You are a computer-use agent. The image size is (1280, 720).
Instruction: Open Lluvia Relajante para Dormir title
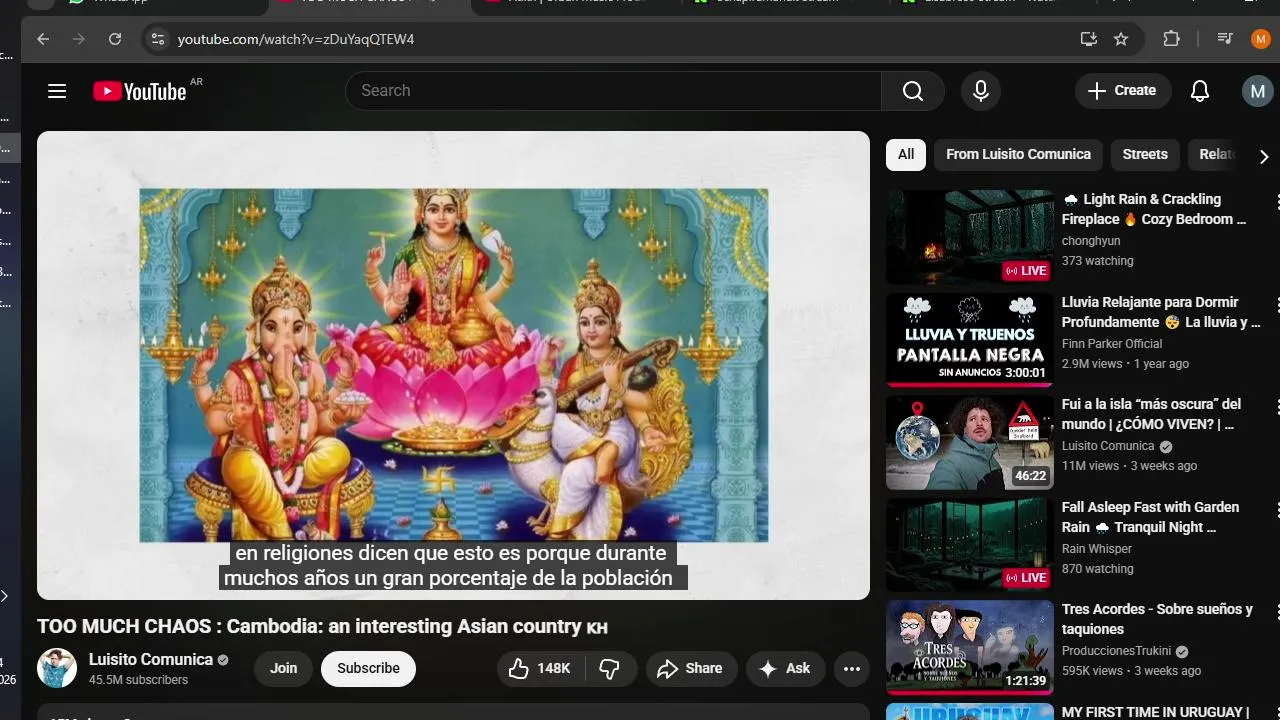[1161, 312]
